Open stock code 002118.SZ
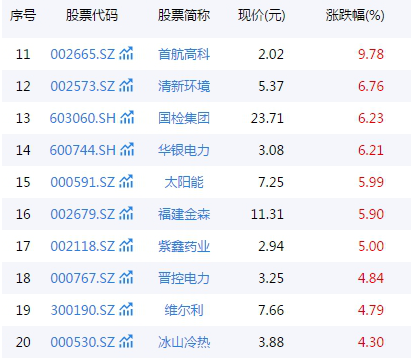The width and height of the screenshot is (414, 360). click(x=82, y=246)
